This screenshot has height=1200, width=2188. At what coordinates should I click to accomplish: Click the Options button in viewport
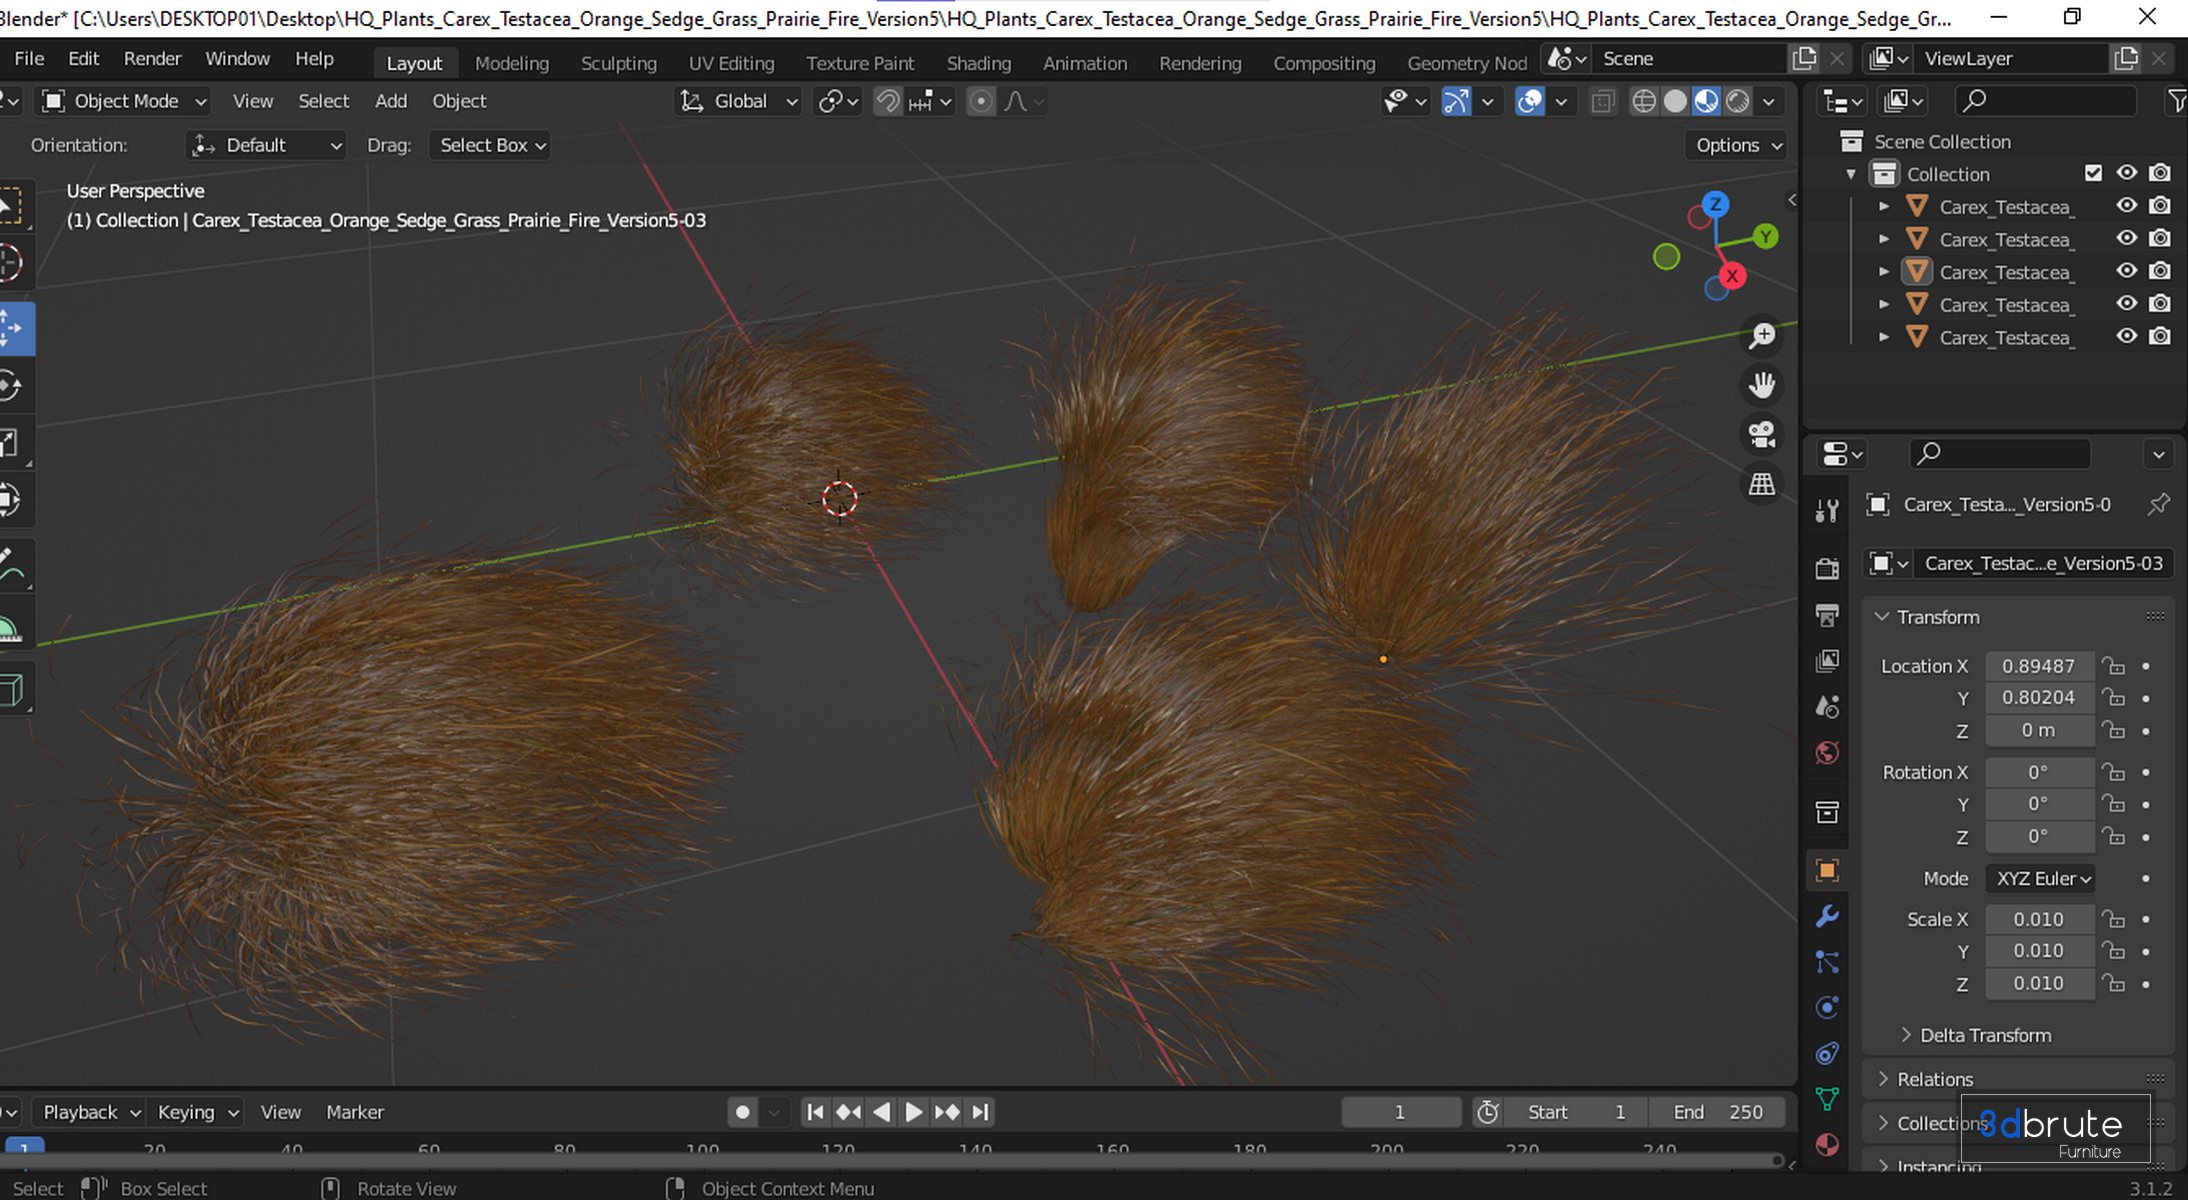(x=1738, y=145)
